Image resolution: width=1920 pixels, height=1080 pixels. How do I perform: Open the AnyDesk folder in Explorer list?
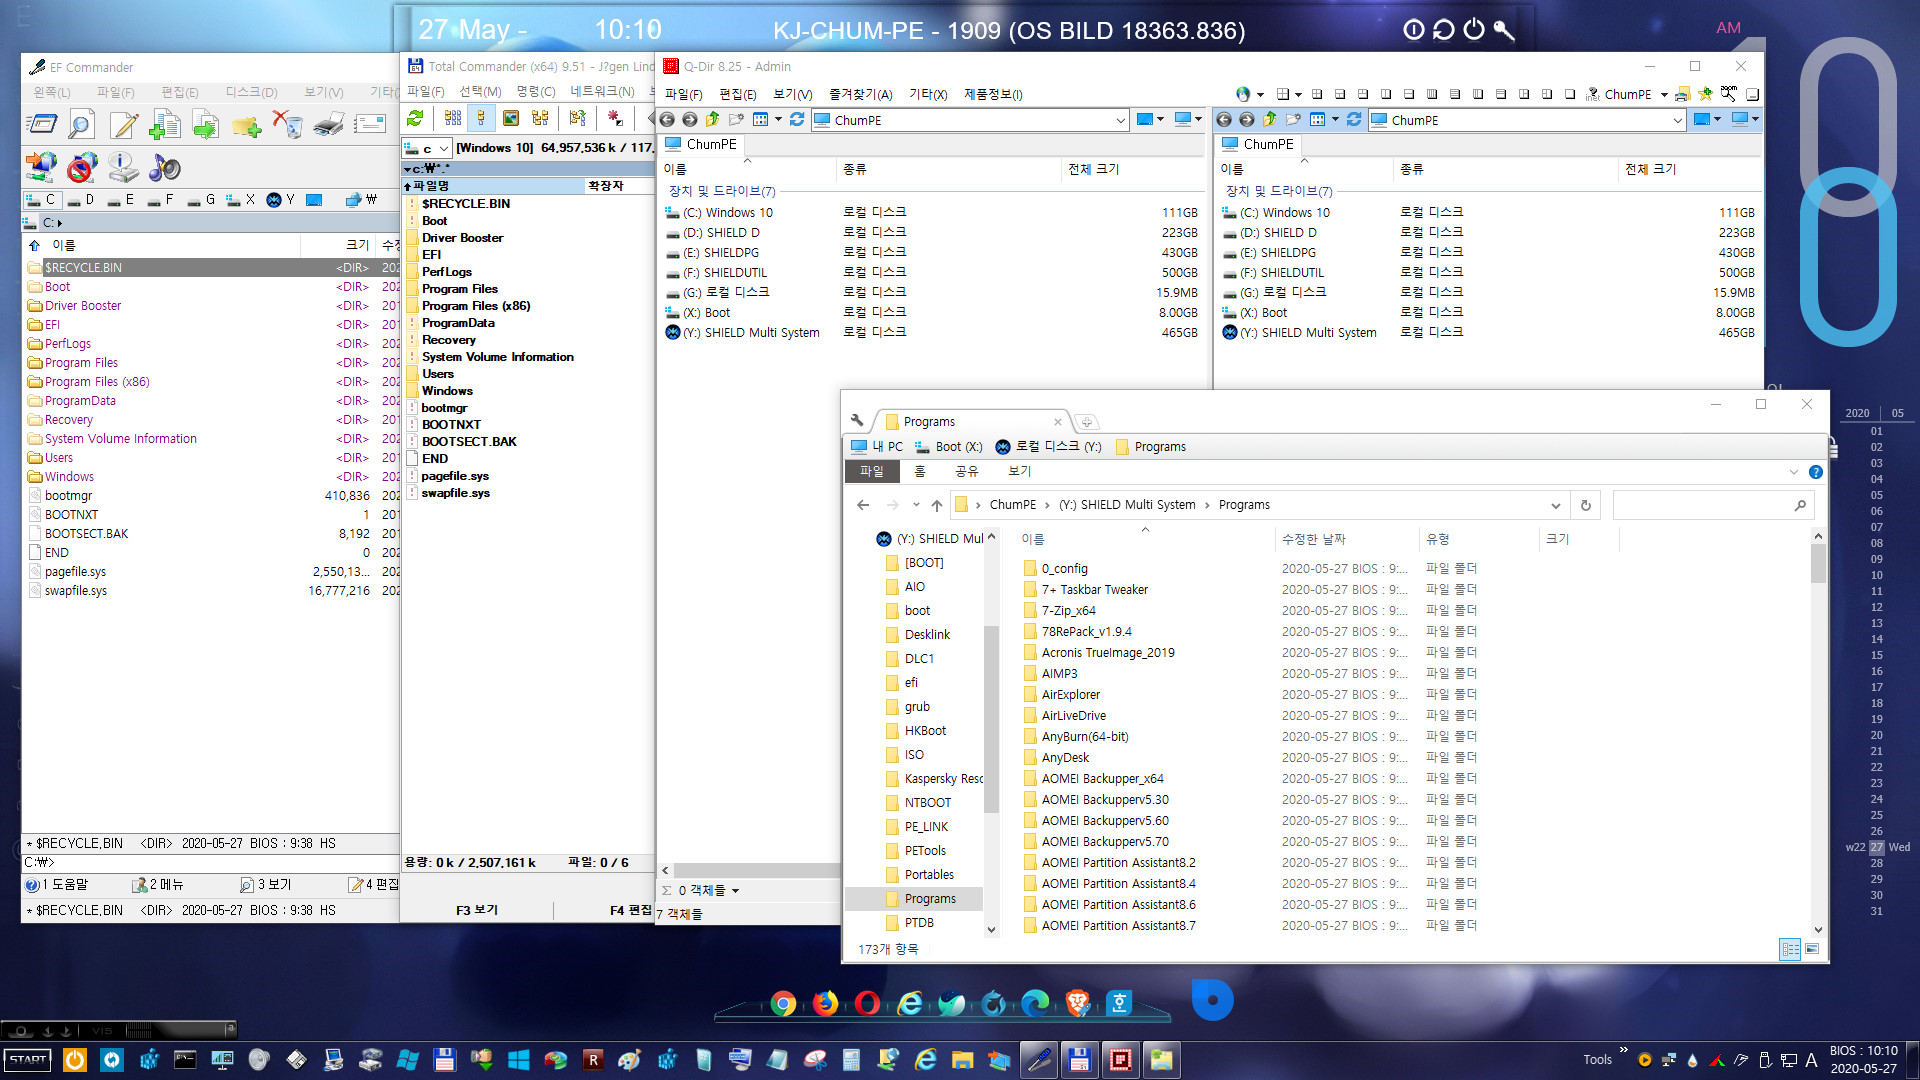pyautogui.click(x=1065, y=758)
